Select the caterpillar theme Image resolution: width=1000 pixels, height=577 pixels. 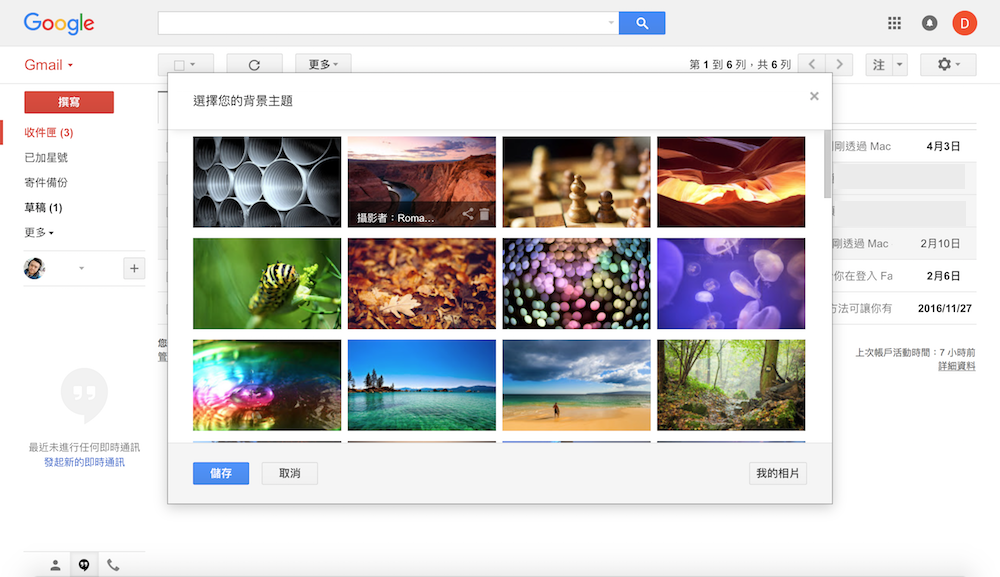267,284
